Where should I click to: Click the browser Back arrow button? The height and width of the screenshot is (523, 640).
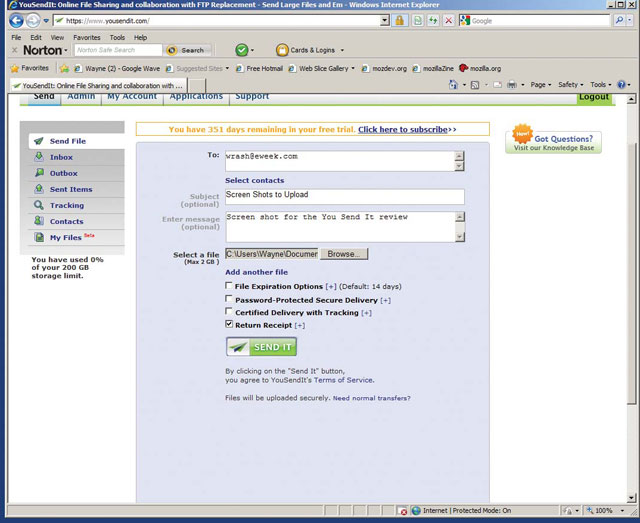16,20
